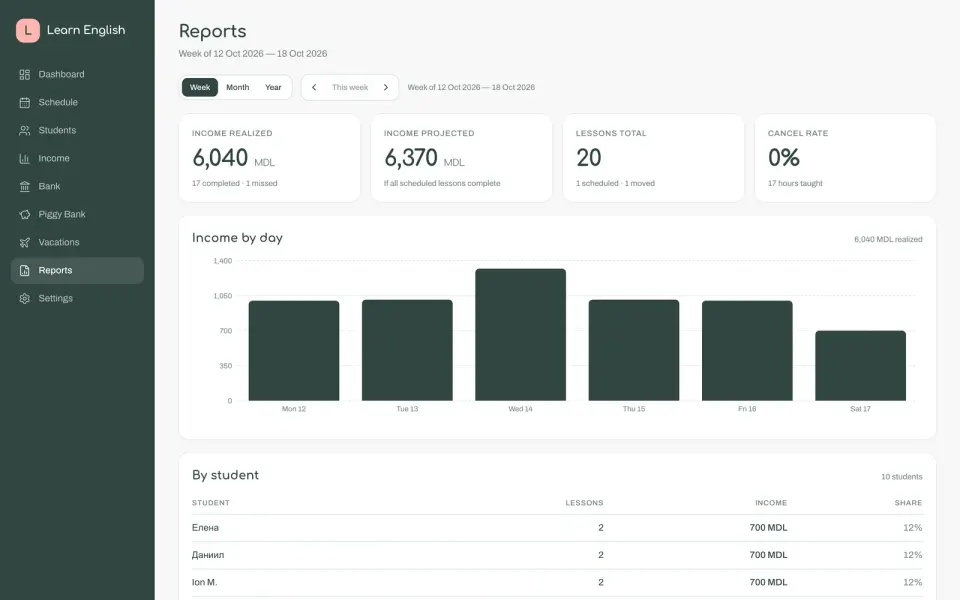
Task: Click student name Ion M. in table
Action: [204, 582]
